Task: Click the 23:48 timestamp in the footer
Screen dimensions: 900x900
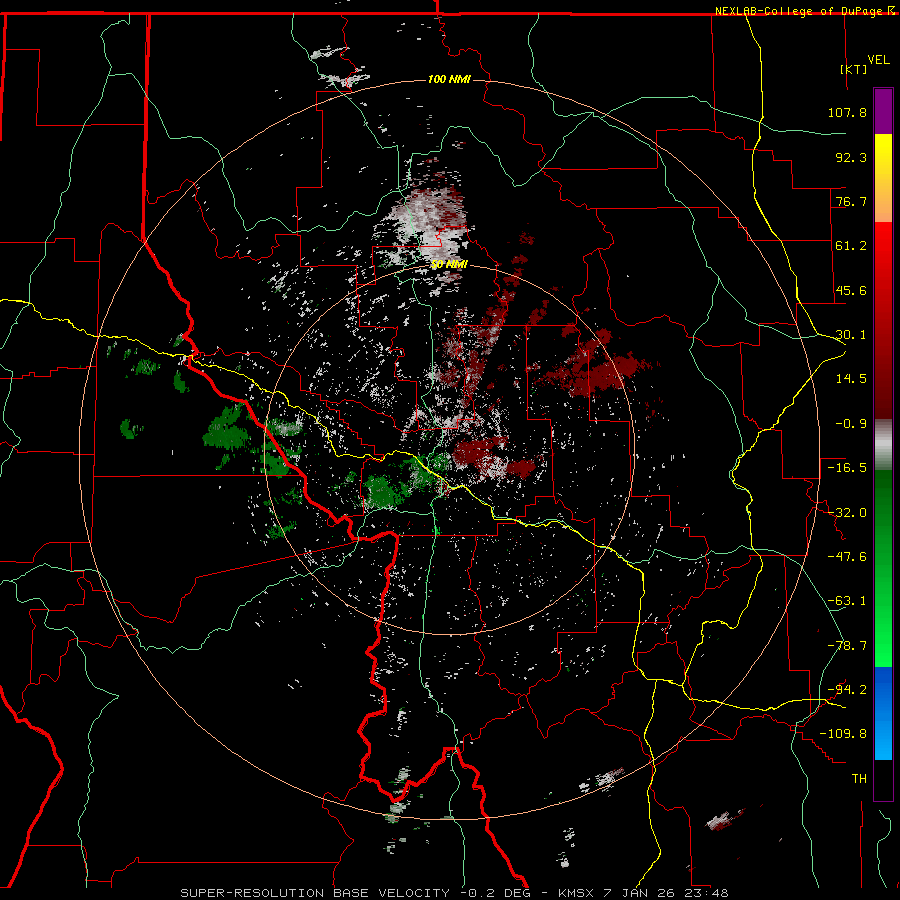Action: [x=706, y=893]
